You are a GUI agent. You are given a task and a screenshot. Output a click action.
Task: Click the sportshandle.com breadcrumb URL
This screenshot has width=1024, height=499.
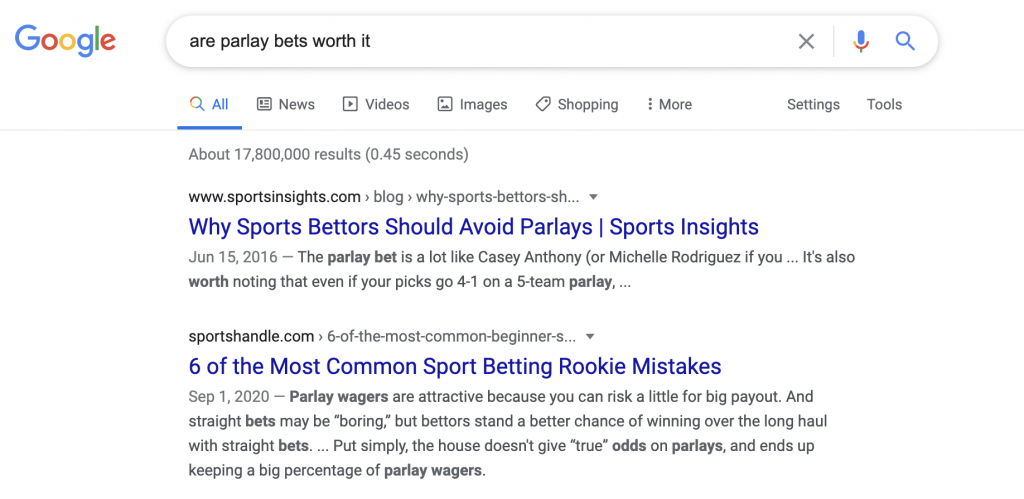click(x=251, y=337)
